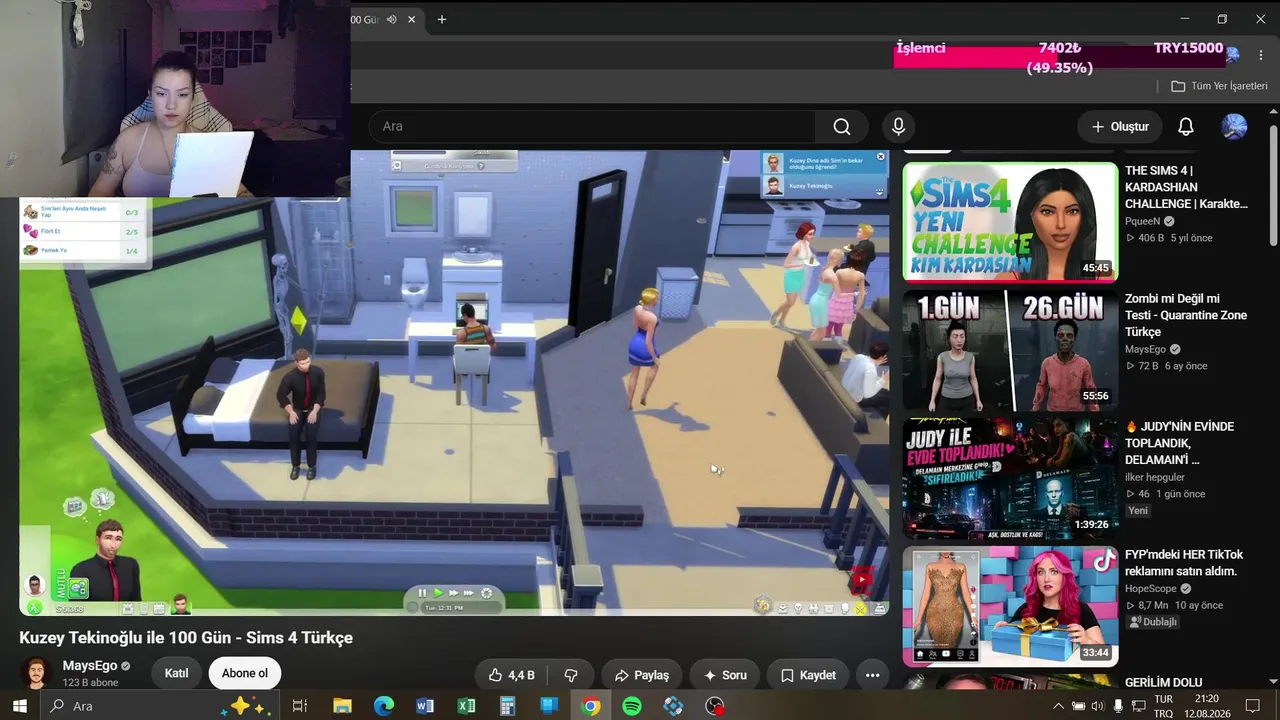This screenshot has height=720, width=1280.
Task: Like the video with 4,4 B thumbs-up
Action: [x=511, y=675]
